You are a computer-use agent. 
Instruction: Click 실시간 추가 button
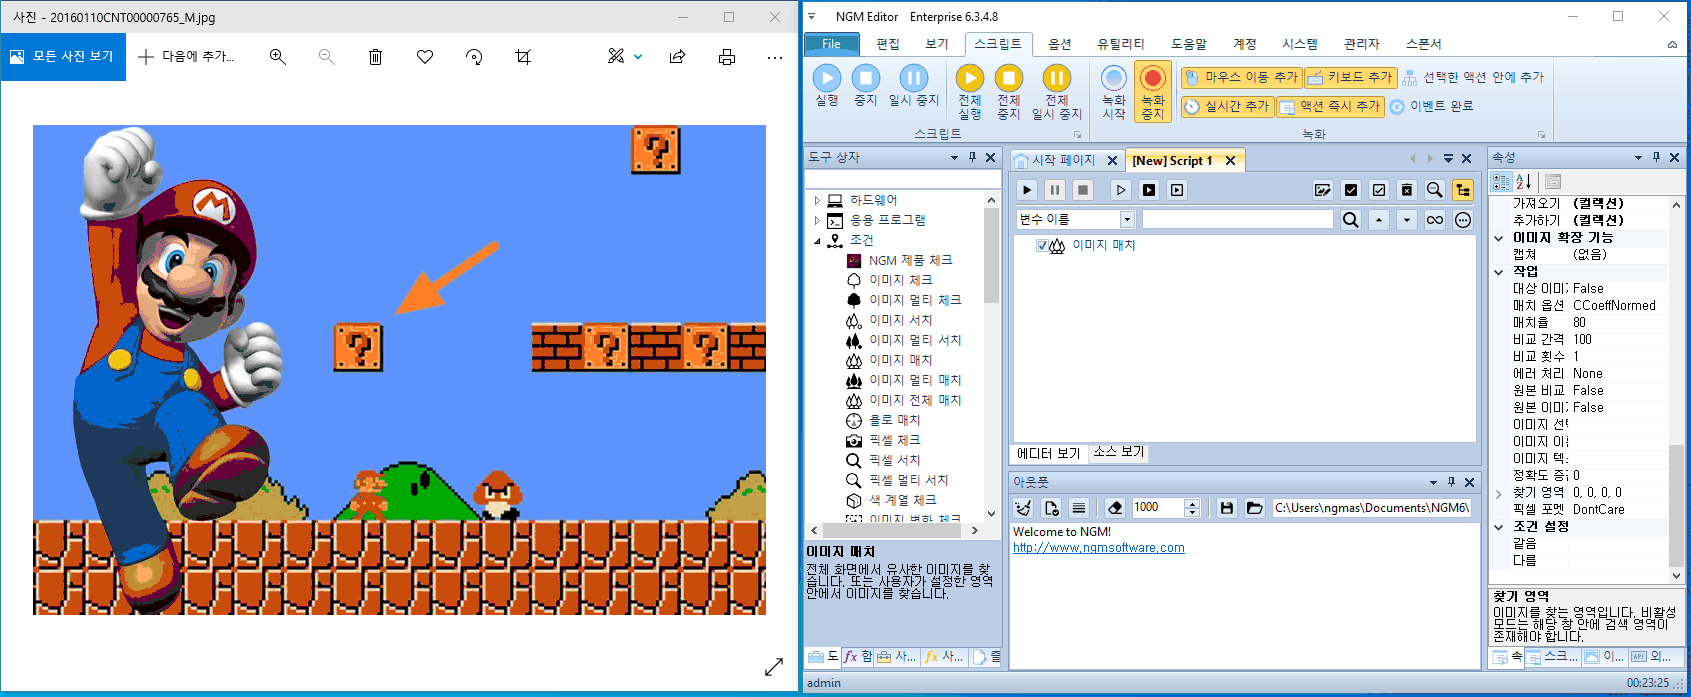click(1227, 106)
